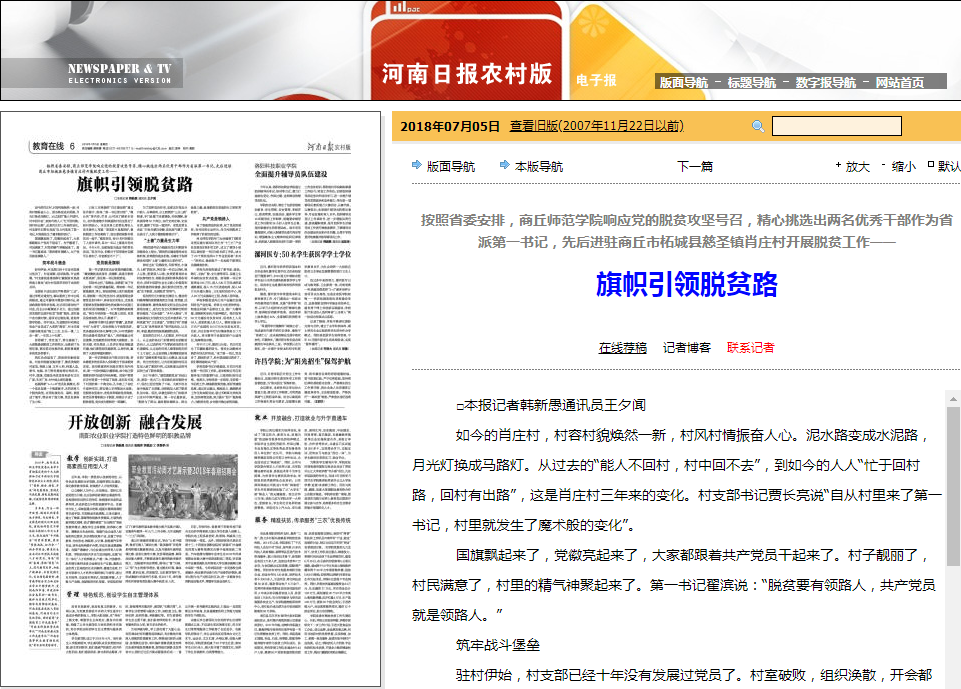The image size is (961, 689).
Task: Open 版面导航 in the top navigation bar
Action: tap(683, 82)
